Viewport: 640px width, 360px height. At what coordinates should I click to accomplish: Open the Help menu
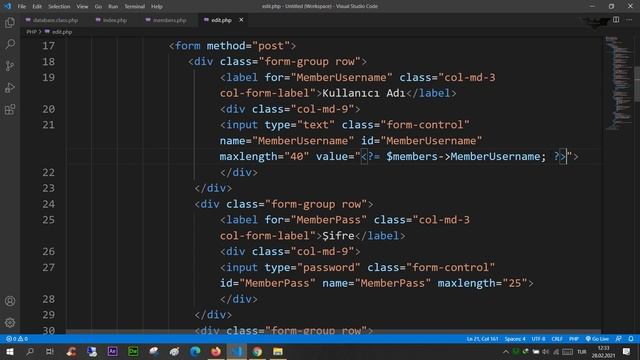click(x=157, y=7)
